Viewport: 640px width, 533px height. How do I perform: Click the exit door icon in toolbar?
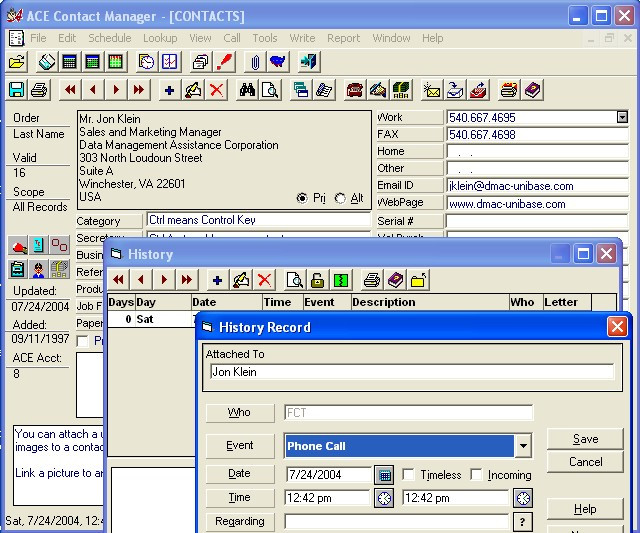pyautogui.click(x=308, y=62)
